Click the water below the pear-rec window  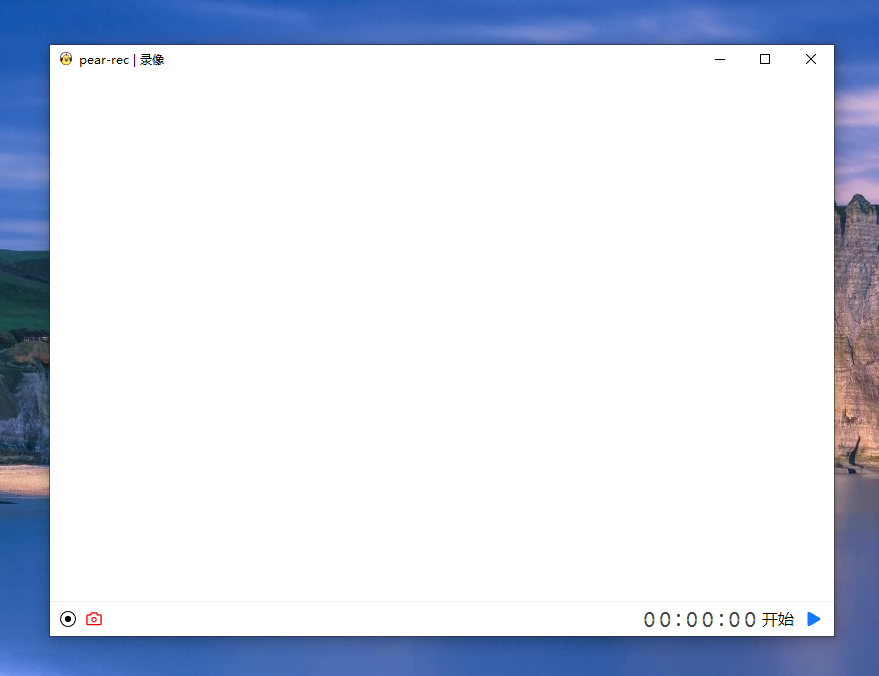coord(440,656)
